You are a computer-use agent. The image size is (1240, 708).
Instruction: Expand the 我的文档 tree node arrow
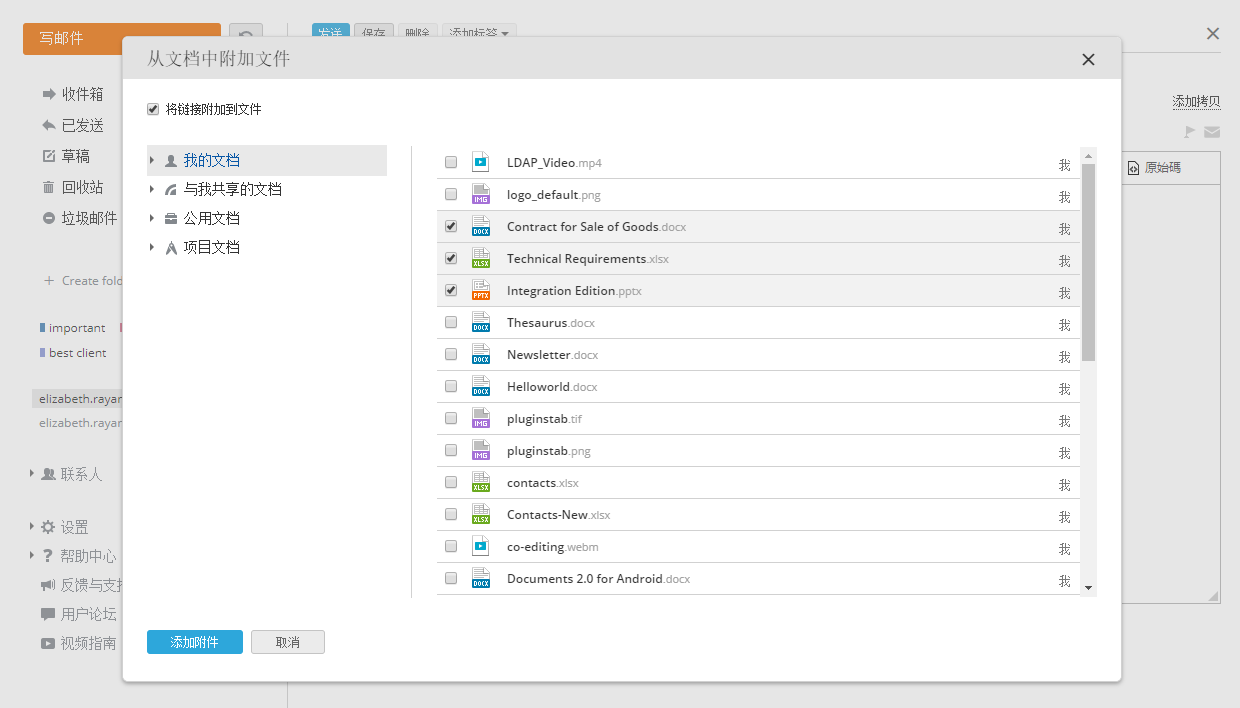tap(152, 160)
